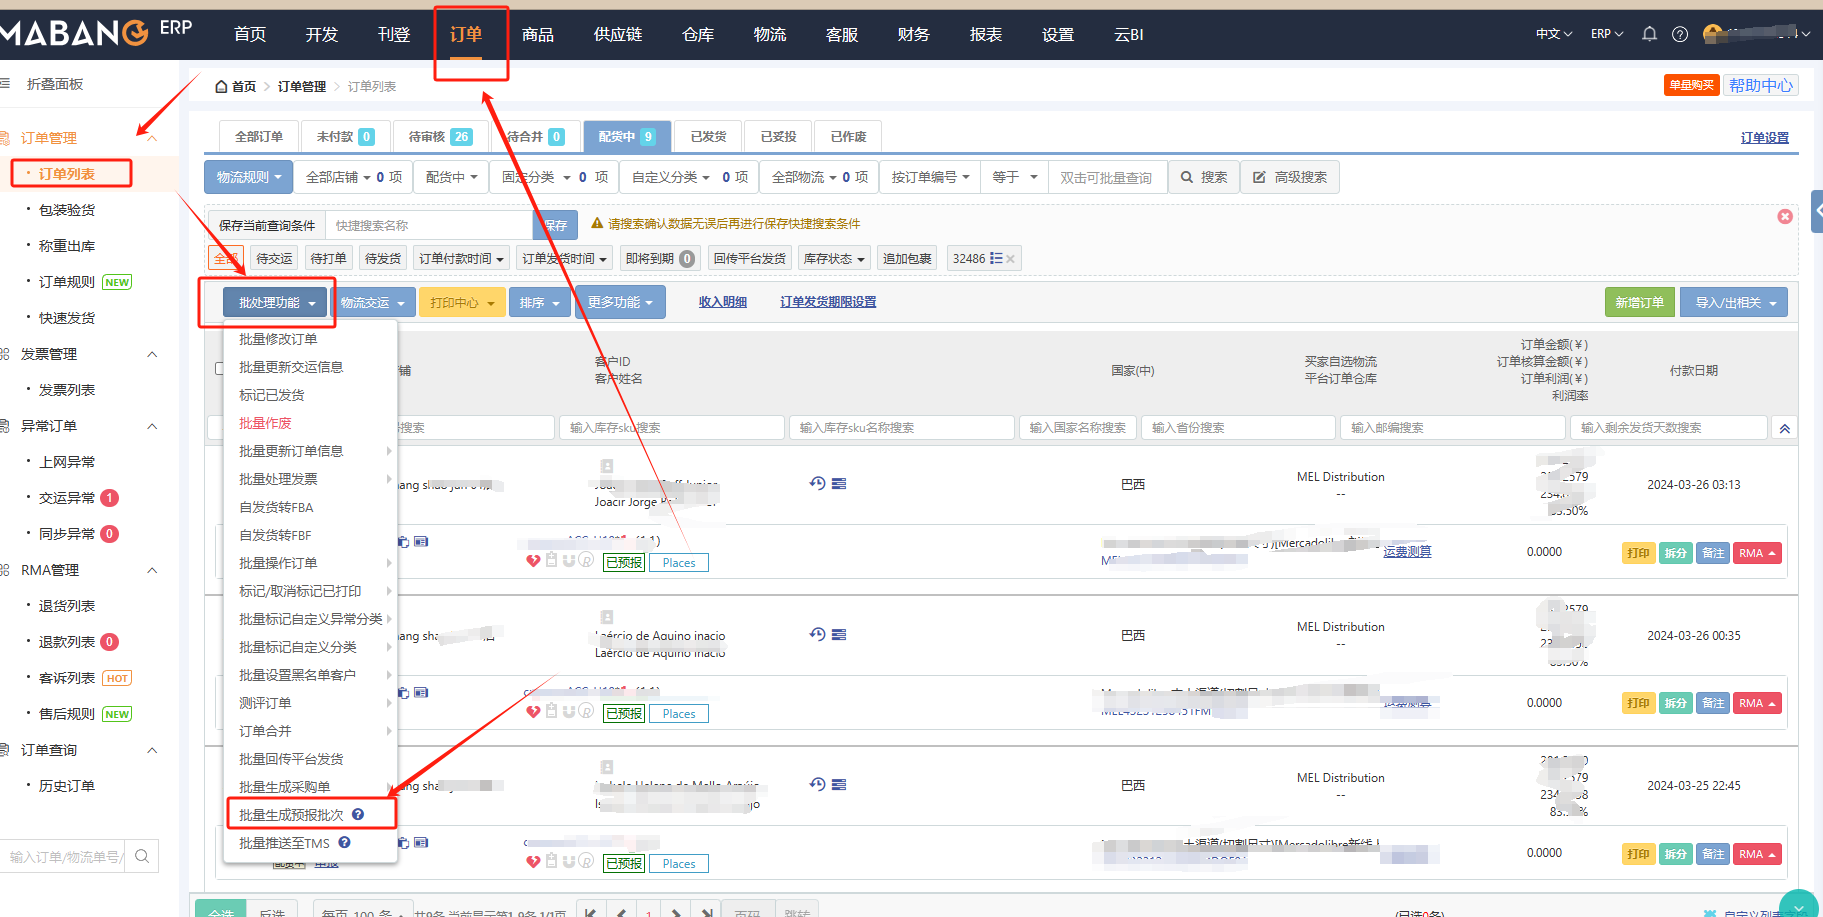Click the green 新增订单 button

pyautogui.click(x=1639, y=302)
